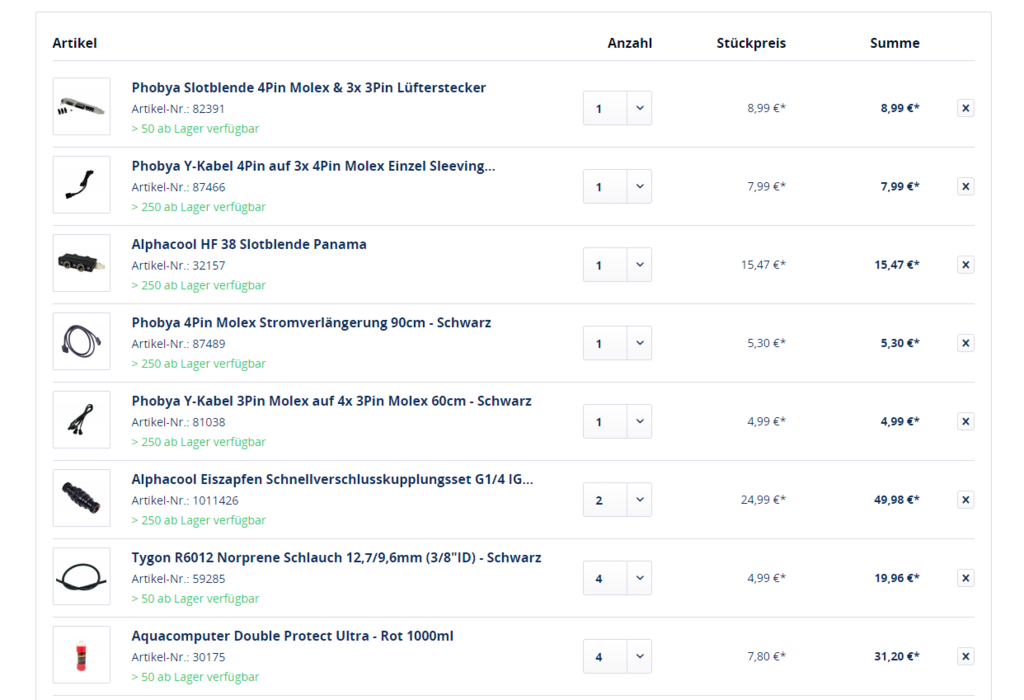Change quantity of Tygon R6012 Schlauch

(x=617, y=578)
